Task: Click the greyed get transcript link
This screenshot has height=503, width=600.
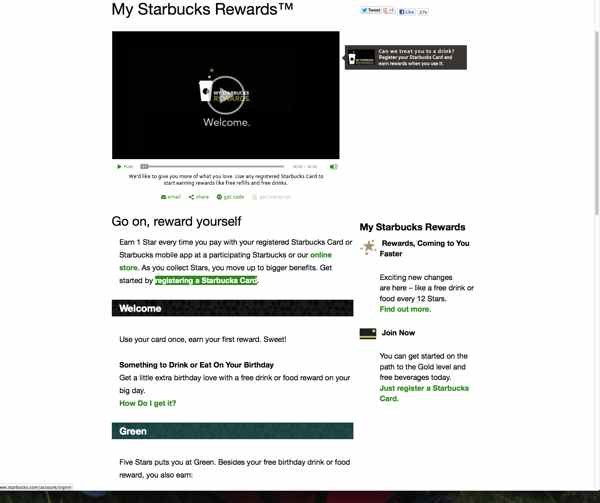Action: pos(272,197)
